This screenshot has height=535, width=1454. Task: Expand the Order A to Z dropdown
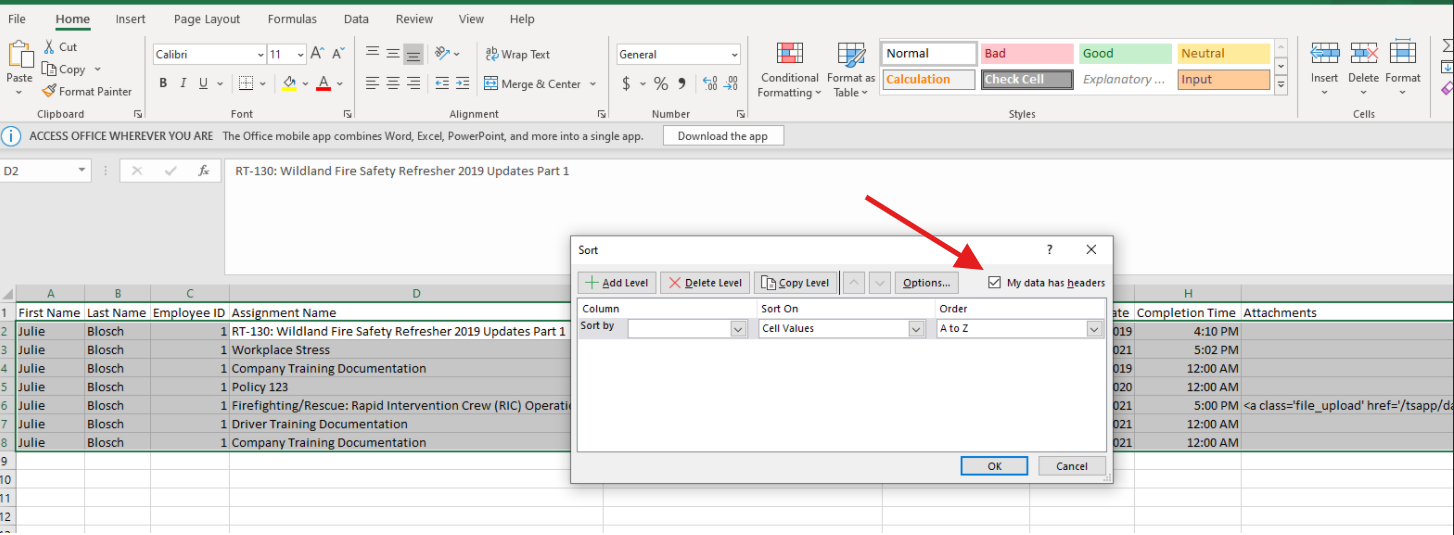tap(1095, 328)
